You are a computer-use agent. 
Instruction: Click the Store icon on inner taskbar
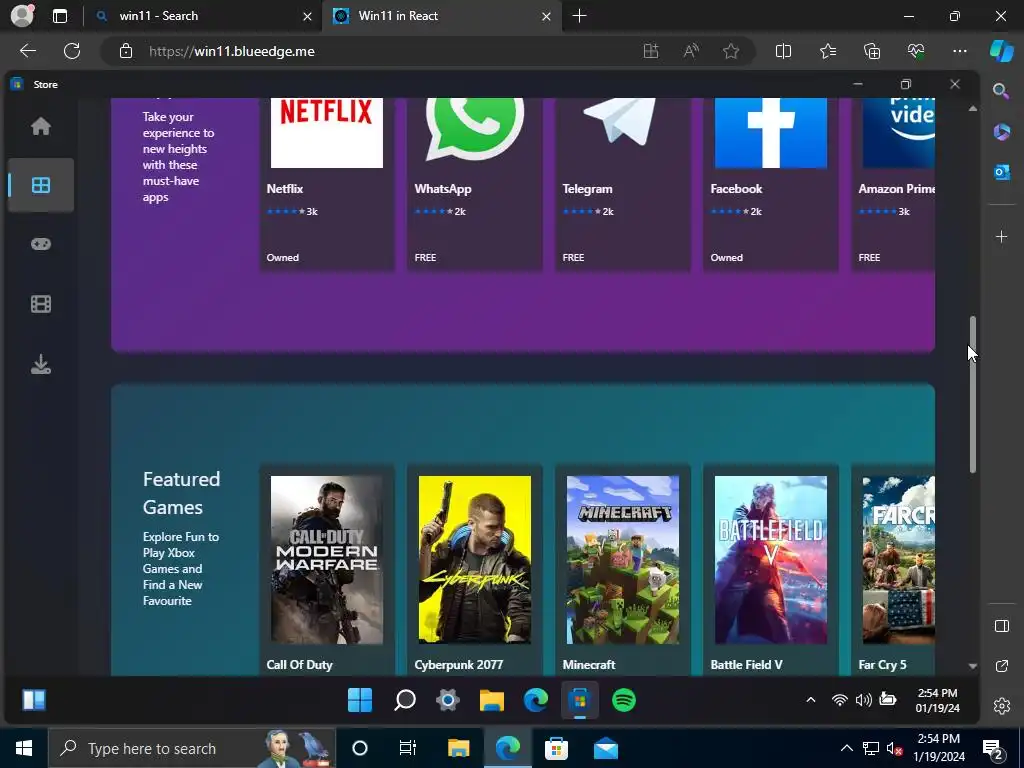pos(579,700)
